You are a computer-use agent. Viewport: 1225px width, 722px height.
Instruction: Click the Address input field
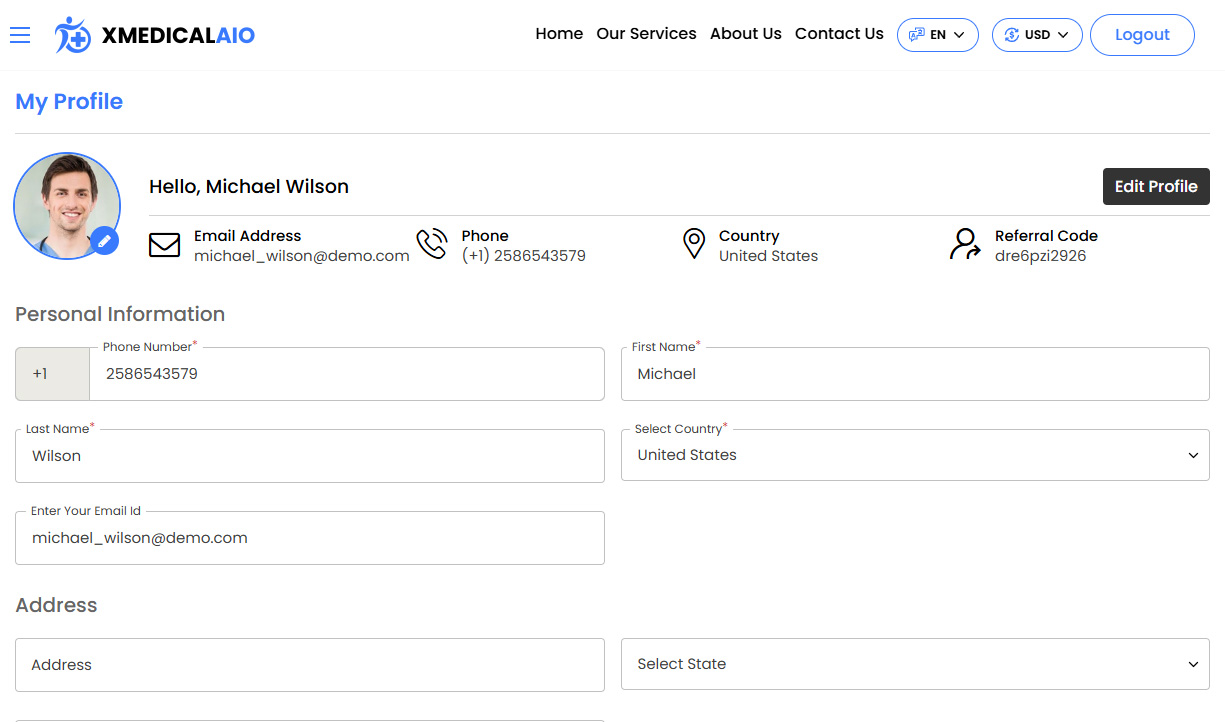310,664
